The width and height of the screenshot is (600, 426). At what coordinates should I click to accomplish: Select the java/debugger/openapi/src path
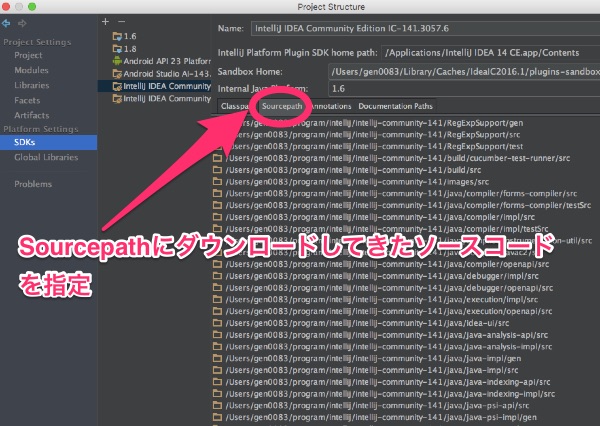coord(389,287)
